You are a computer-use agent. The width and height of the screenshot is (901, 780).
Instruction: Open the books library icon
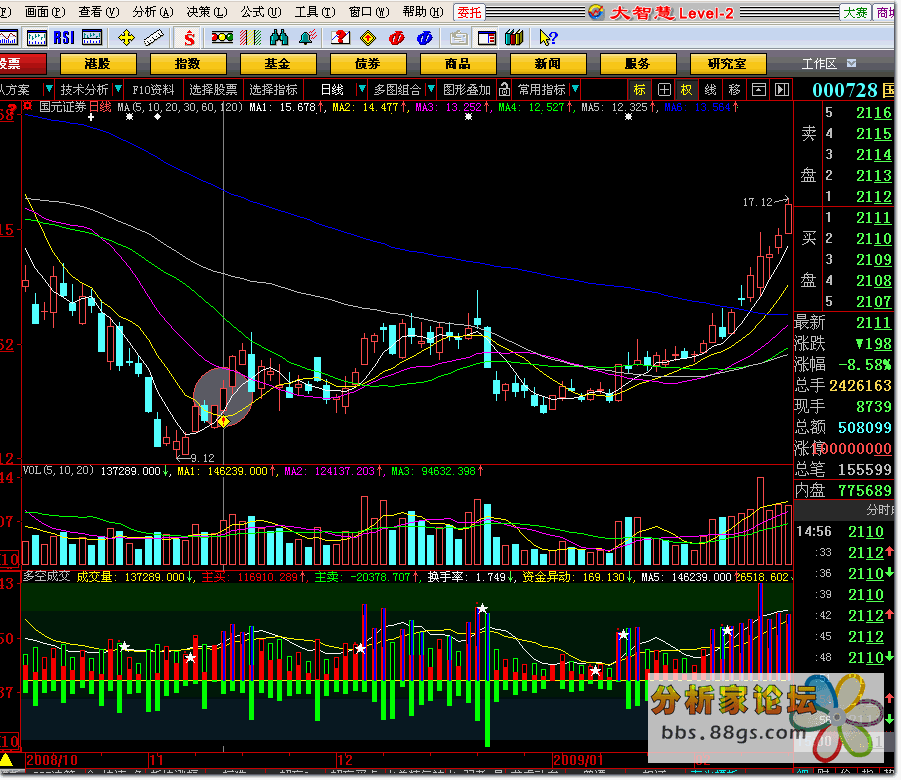pyautogui.click(x=514, y=38)
